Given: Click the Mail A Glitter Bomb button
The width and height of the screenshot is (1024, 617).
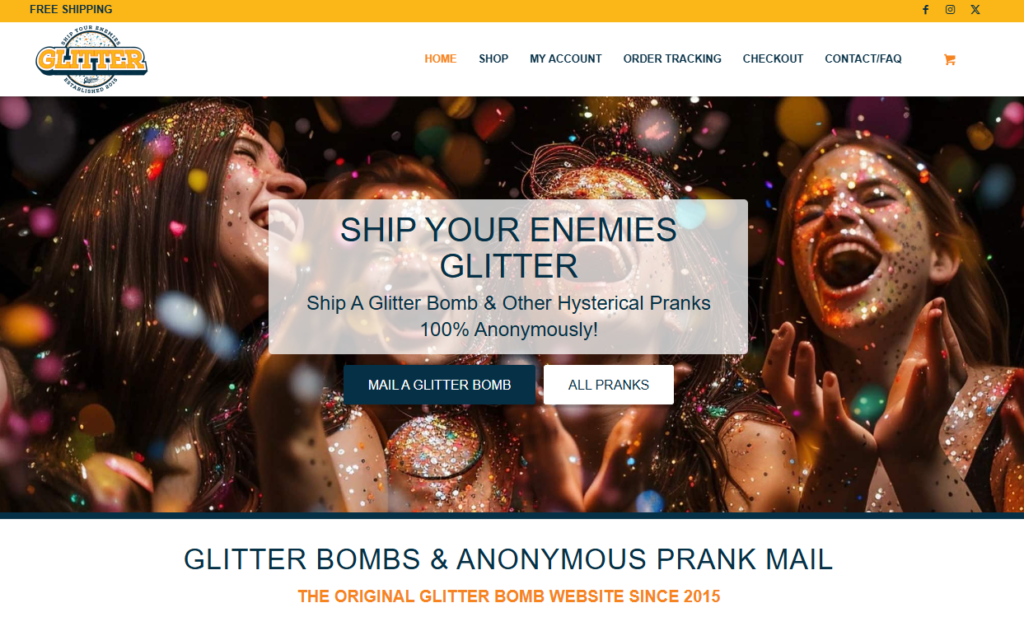Looking at the screenshot, I should (x=440, y=385).
